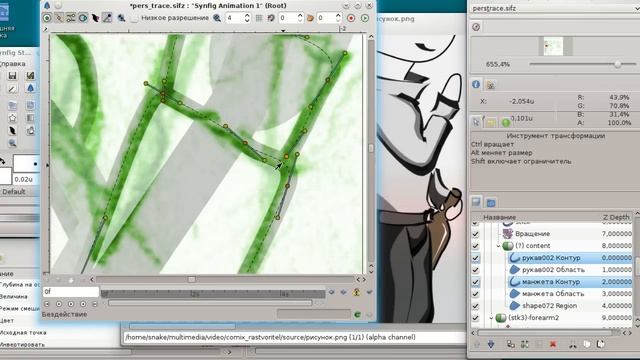Screen dimensions: 640x360
Task: Toggle tangent ducks display in canvas toolbar
Action: 71,18
